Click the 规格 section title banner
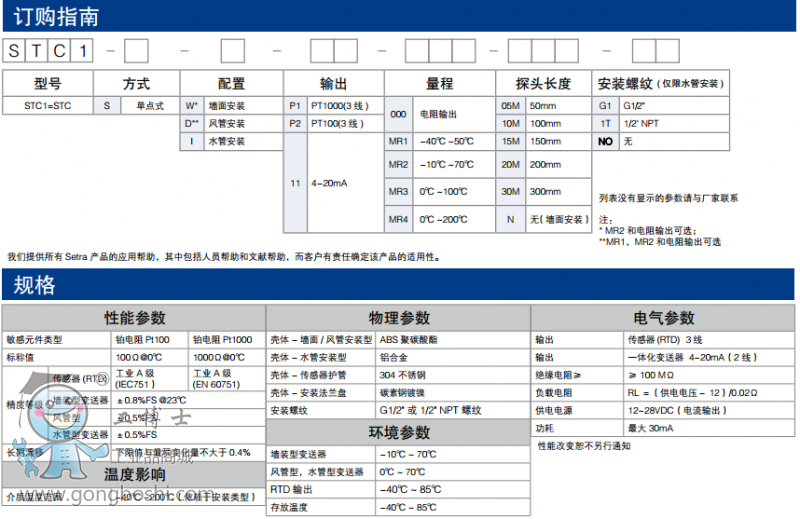800x519 pixels. (34, 284)
